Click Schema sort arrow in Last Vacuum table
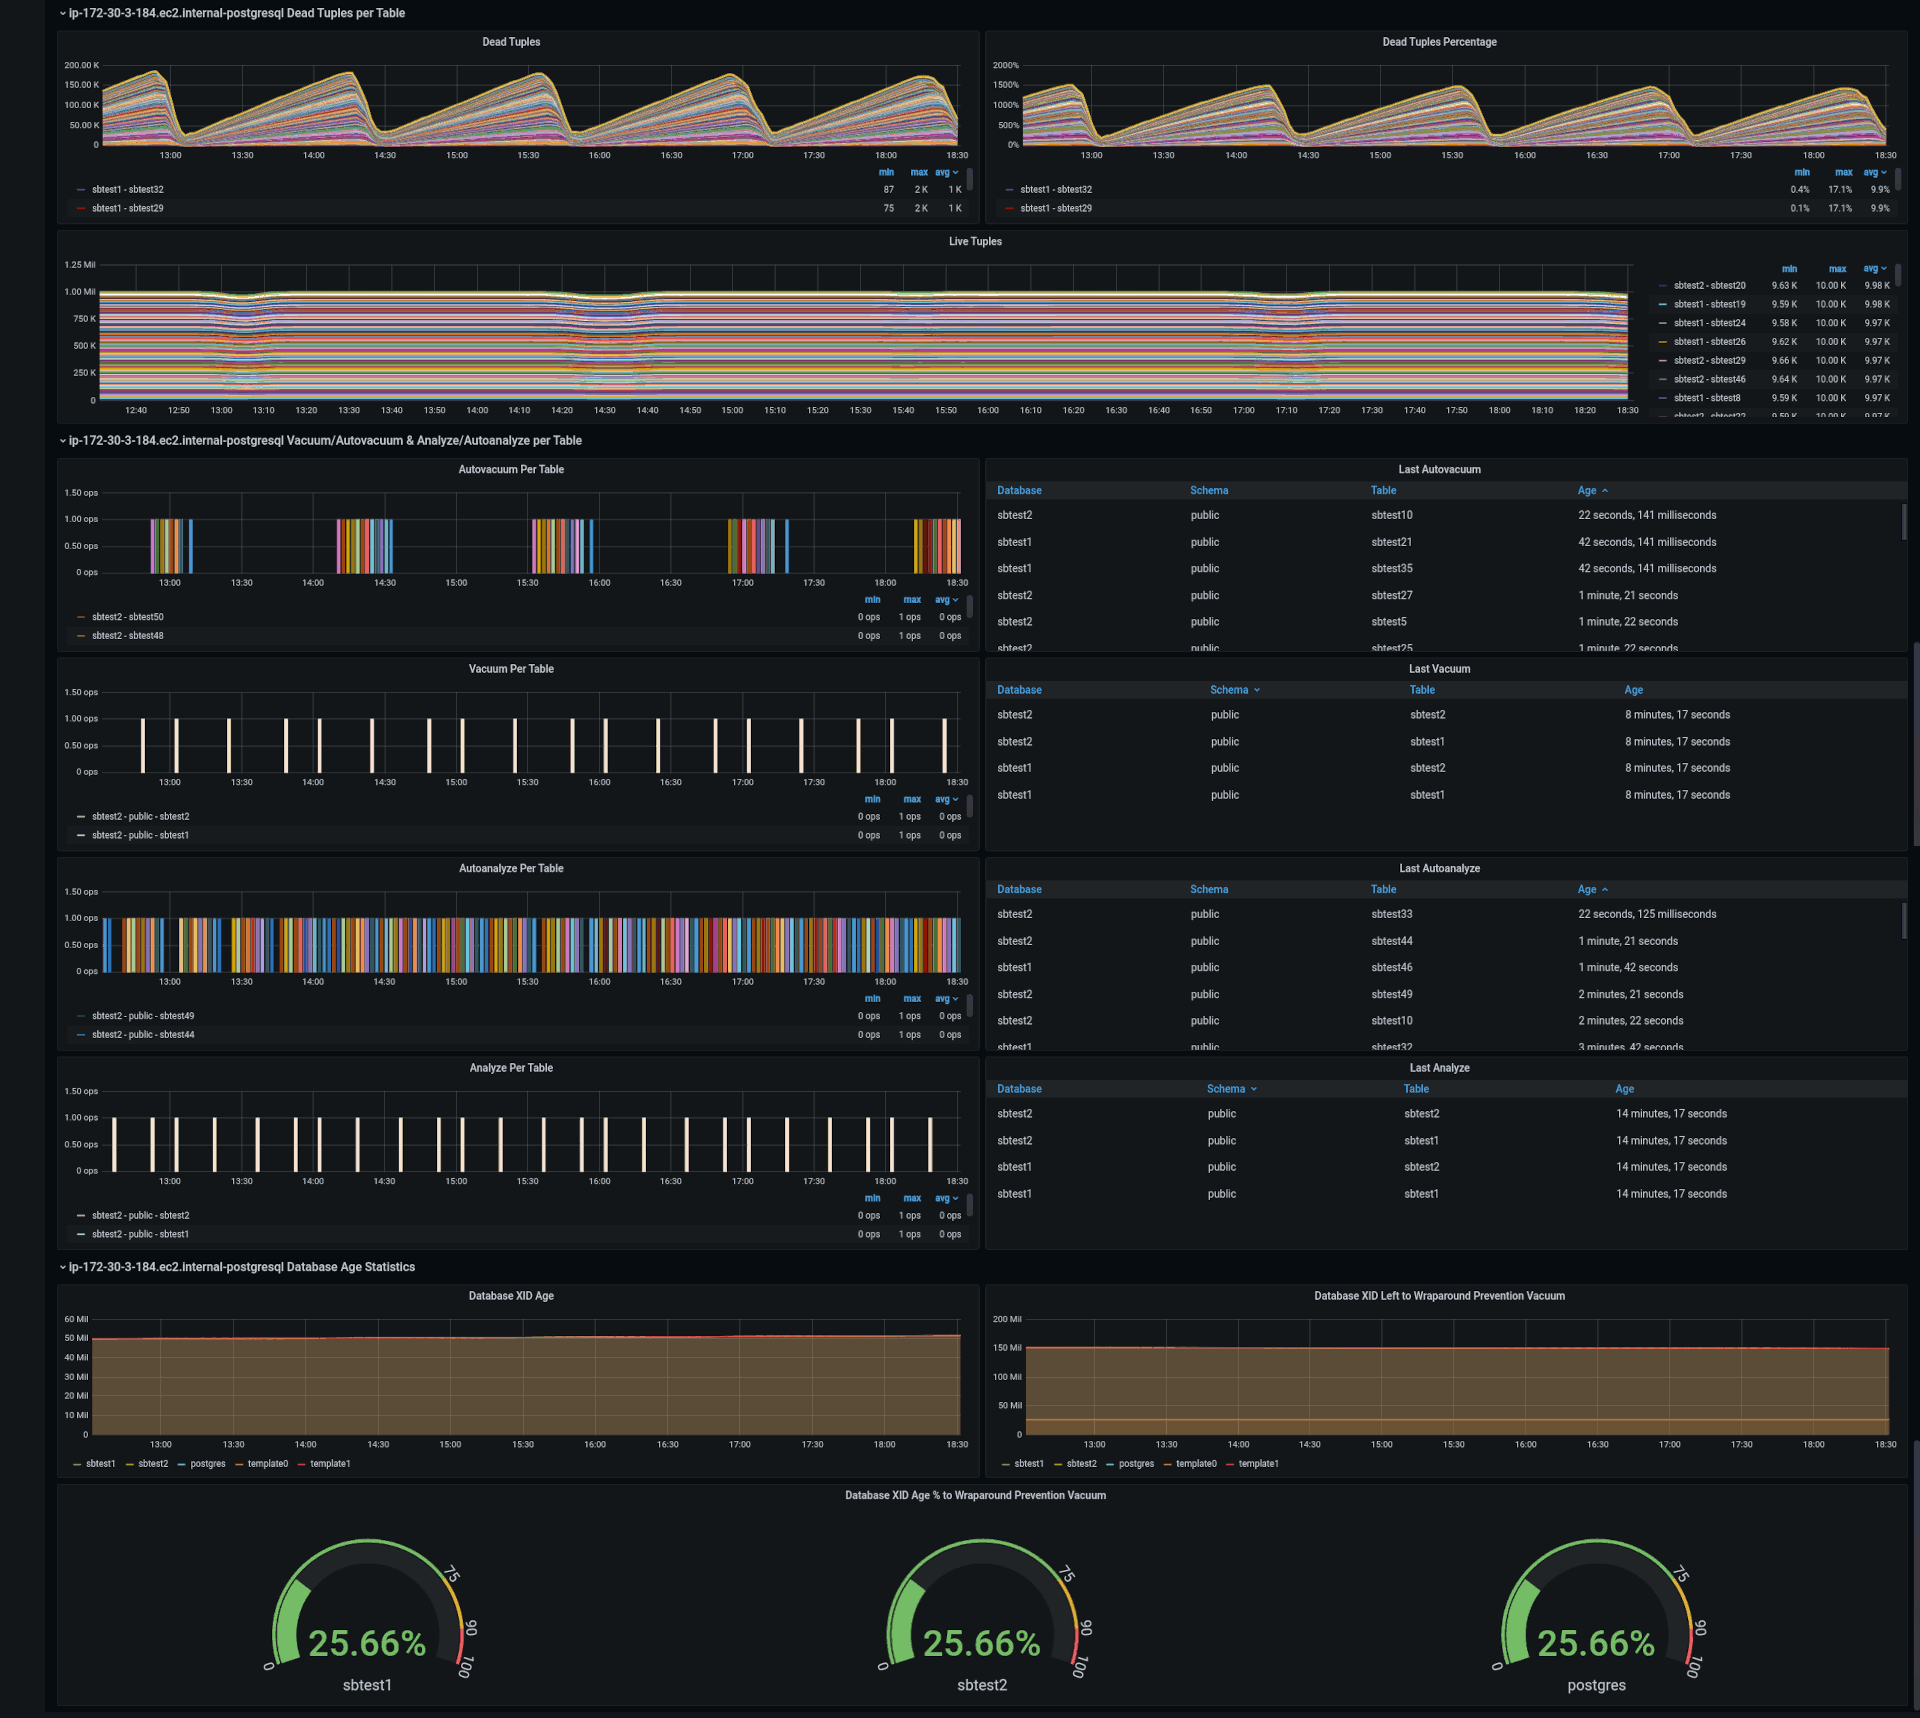 click(x=1257, y=690)
